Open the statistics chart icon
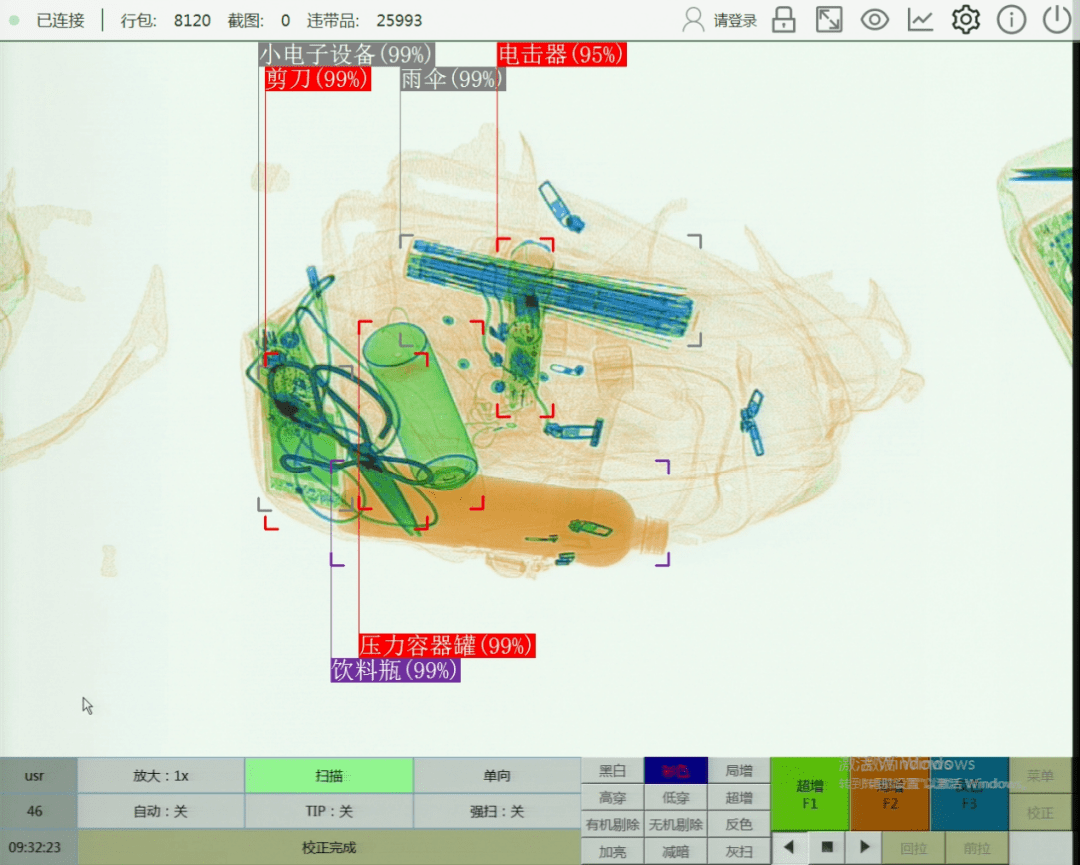 pos(920,20)
